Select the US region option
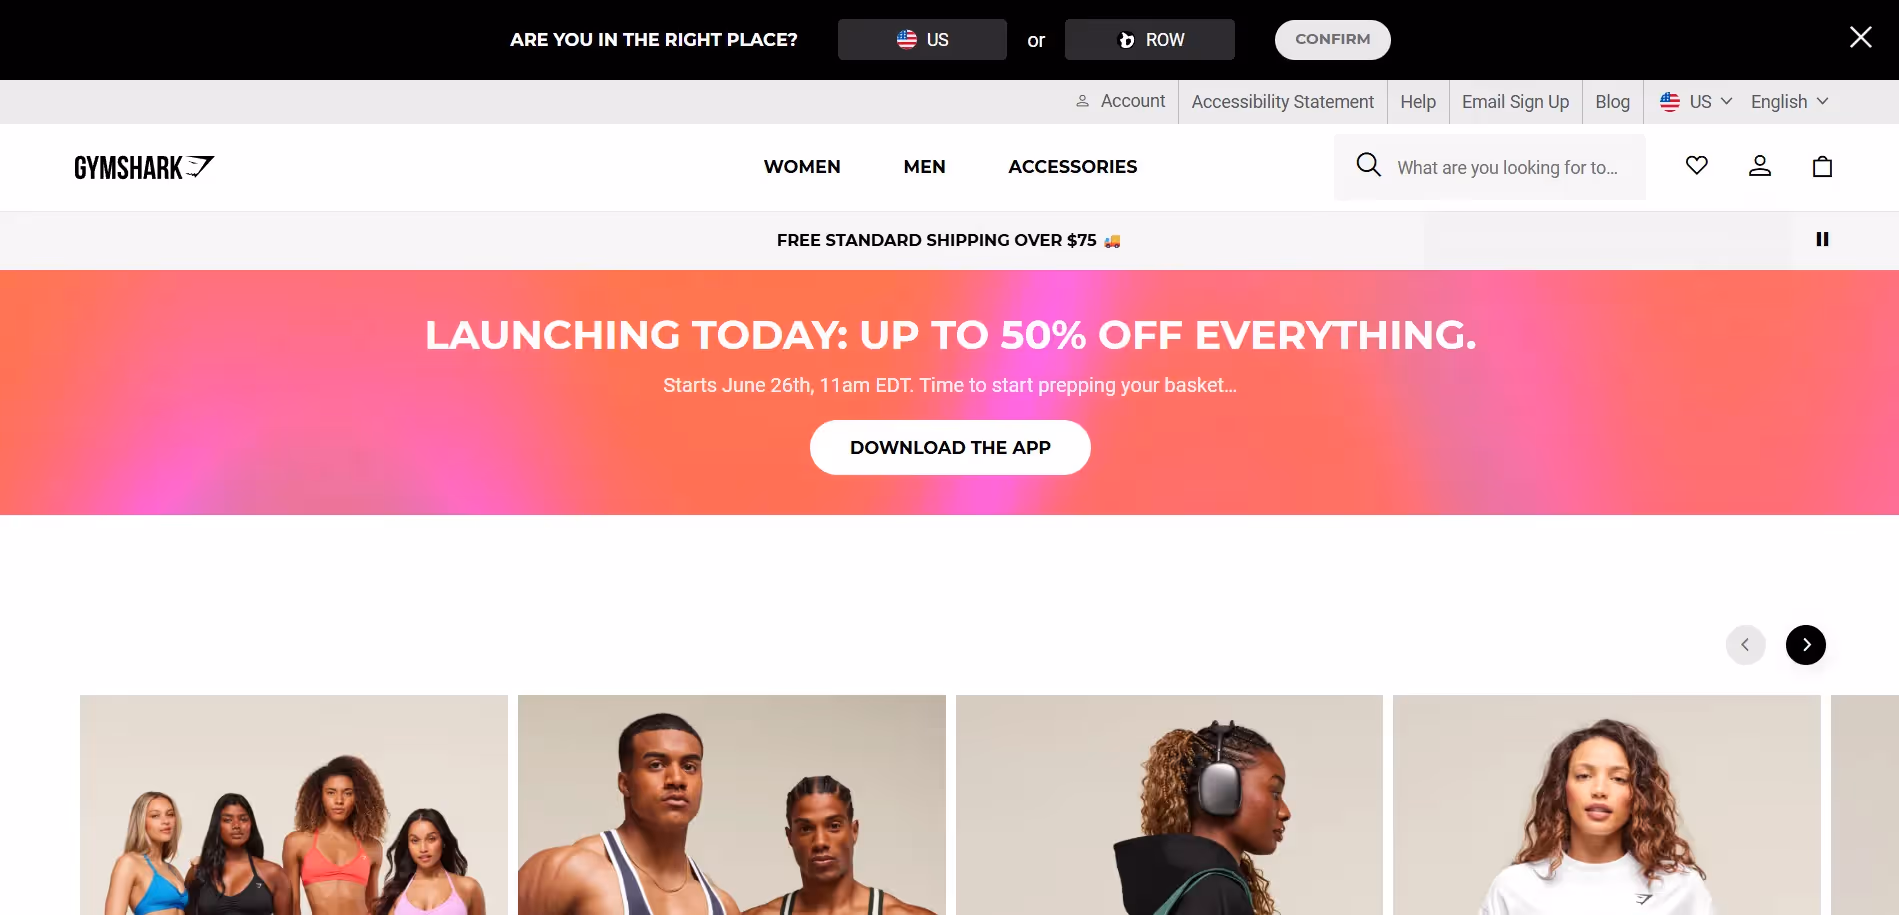Screen dimensions: 1899x915 pos(922,40)
